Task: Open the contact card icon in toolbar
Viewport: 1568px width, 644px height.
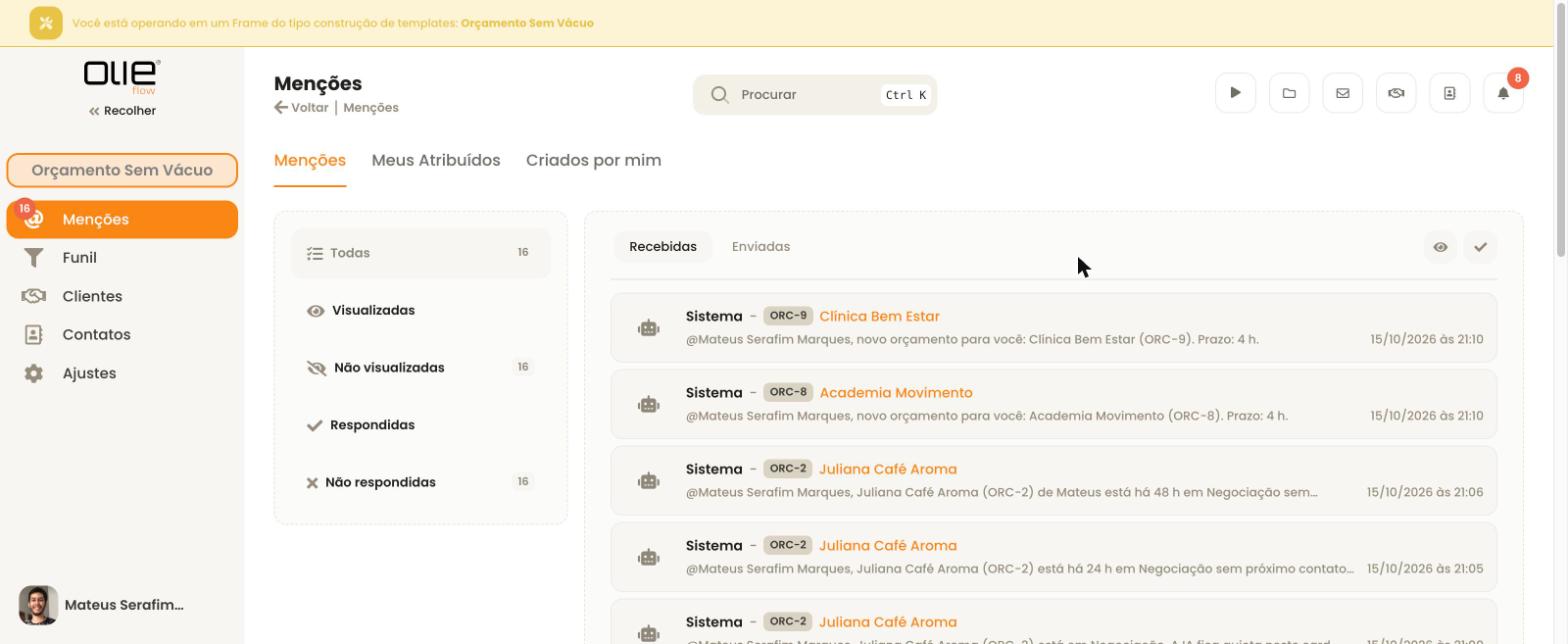Action: 1449,93
